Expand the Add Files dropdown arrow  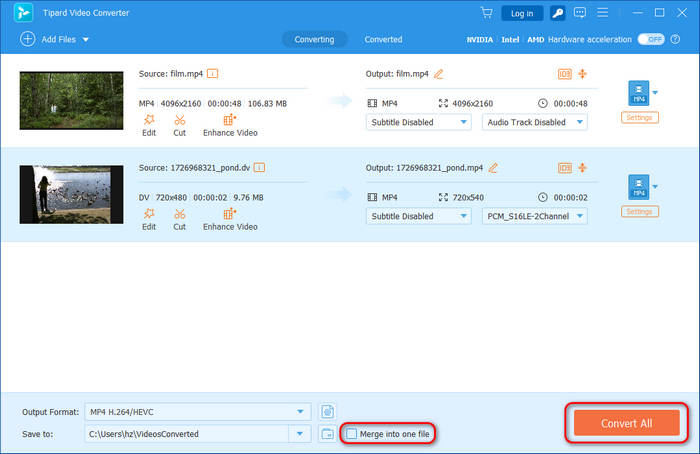[x=85, y=39]
